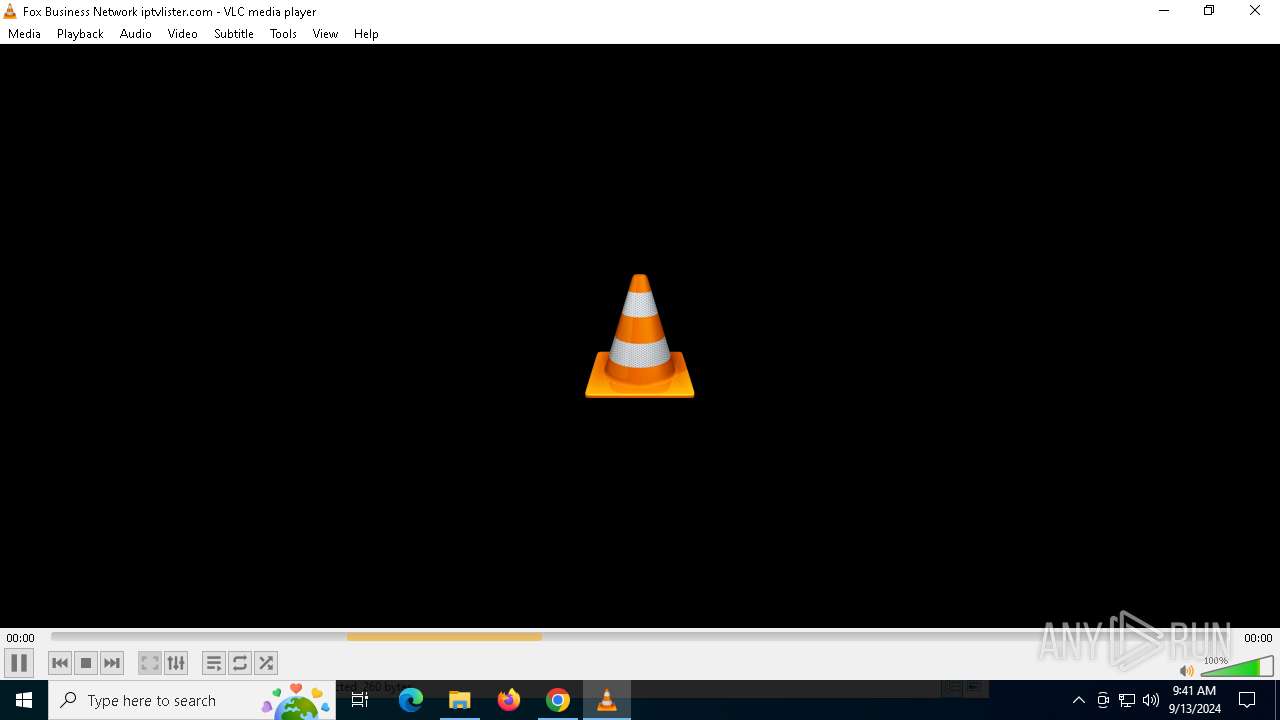
Task: Open the Audio menu
Action: coord(136,34)
